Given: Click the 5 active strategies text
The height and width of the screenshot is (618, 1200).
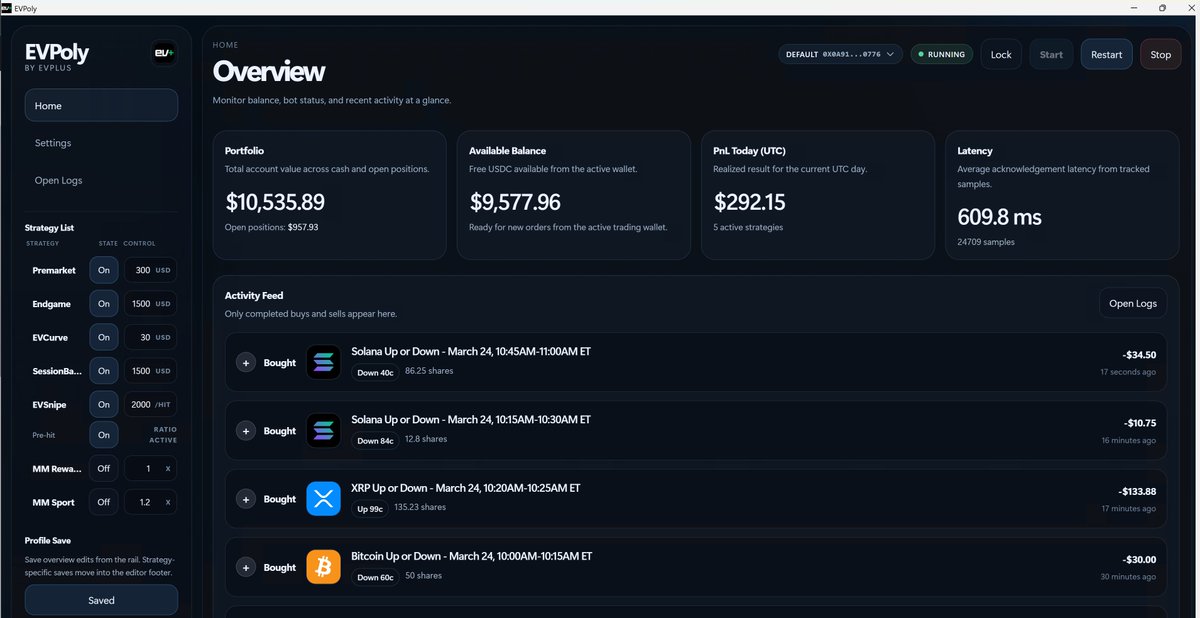Looking at the screenshot, I should click(x=750, y=227).
